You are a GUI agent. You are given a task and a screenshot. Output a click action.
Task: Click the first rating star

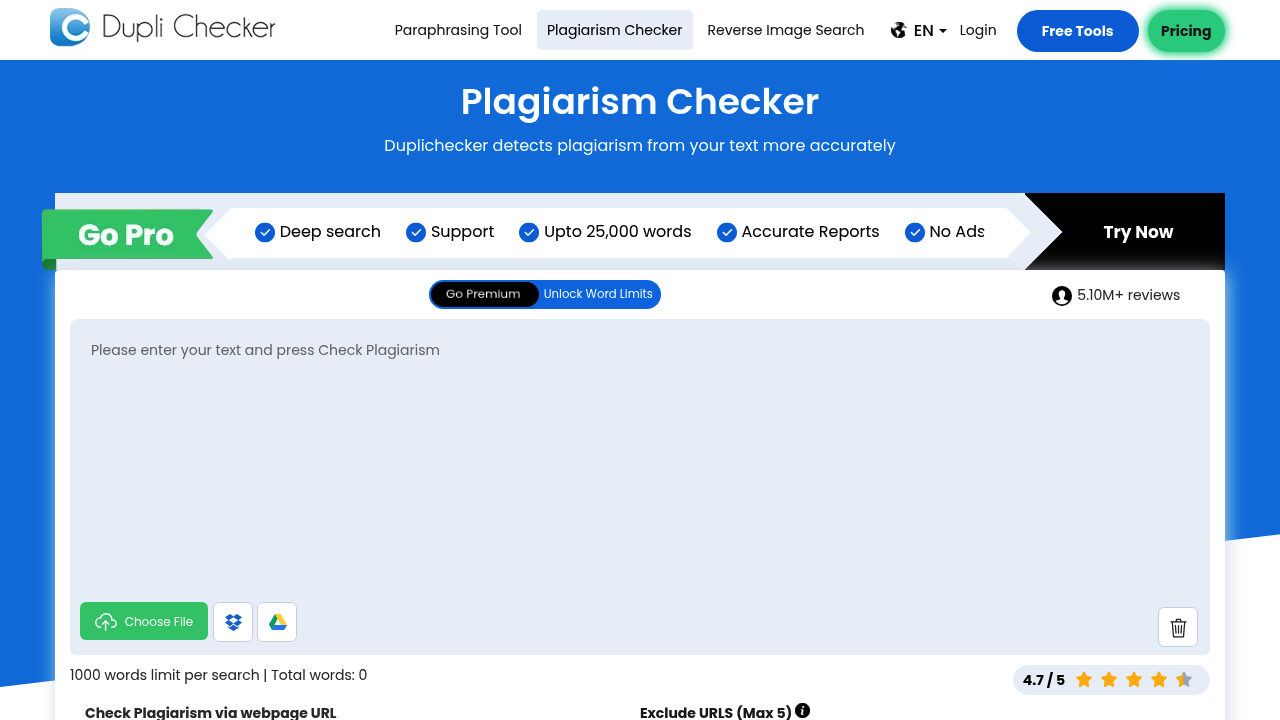[x=1084, y=680]
